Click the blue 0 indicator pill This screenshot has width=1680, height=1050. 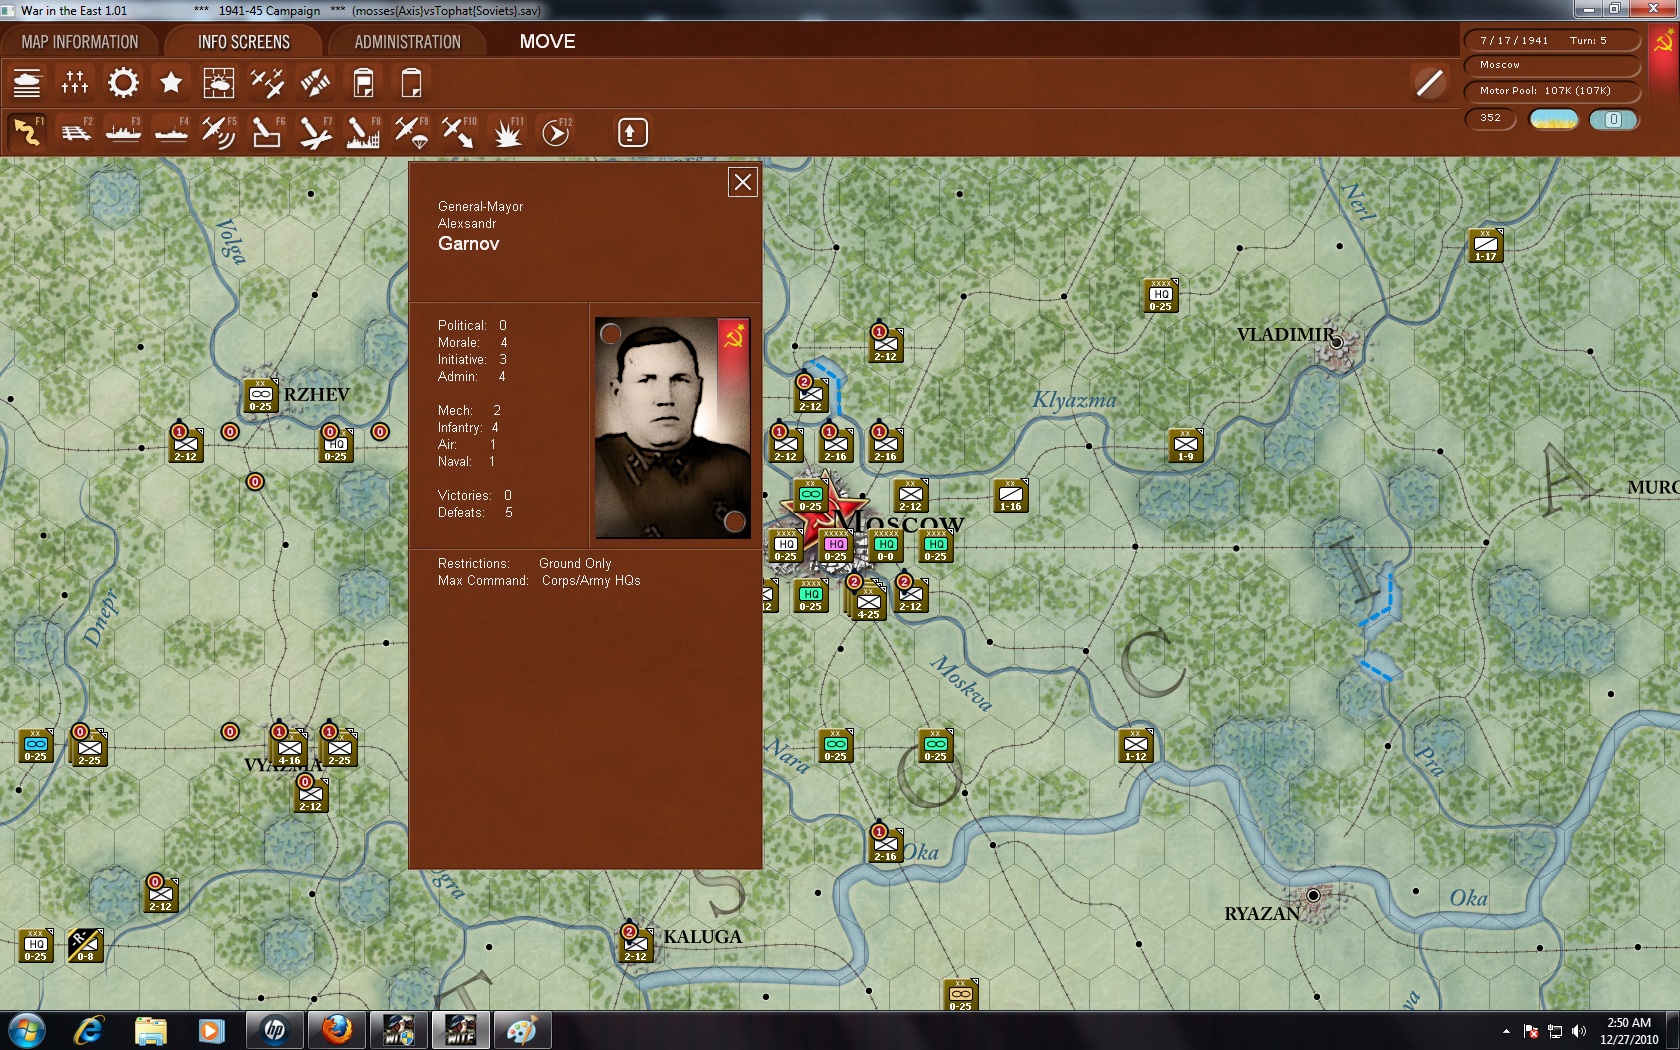click(1613, 119)
